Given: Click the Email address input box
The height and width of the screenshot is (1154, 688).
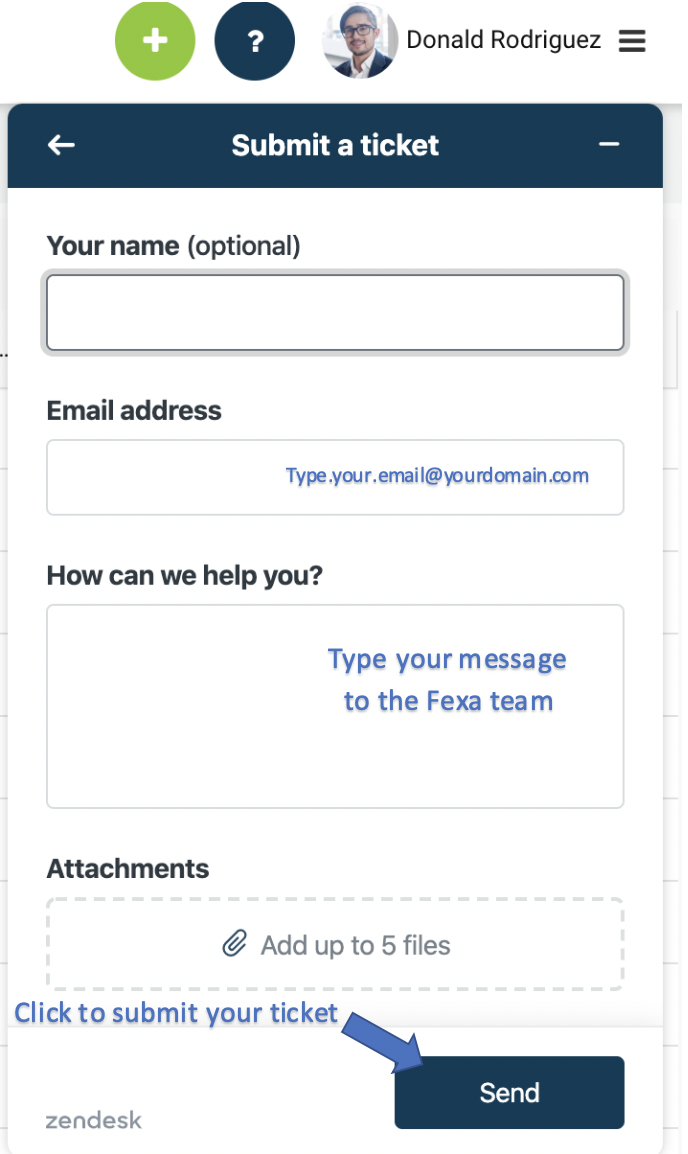Looking at the screenshot, I should (335, 477).
